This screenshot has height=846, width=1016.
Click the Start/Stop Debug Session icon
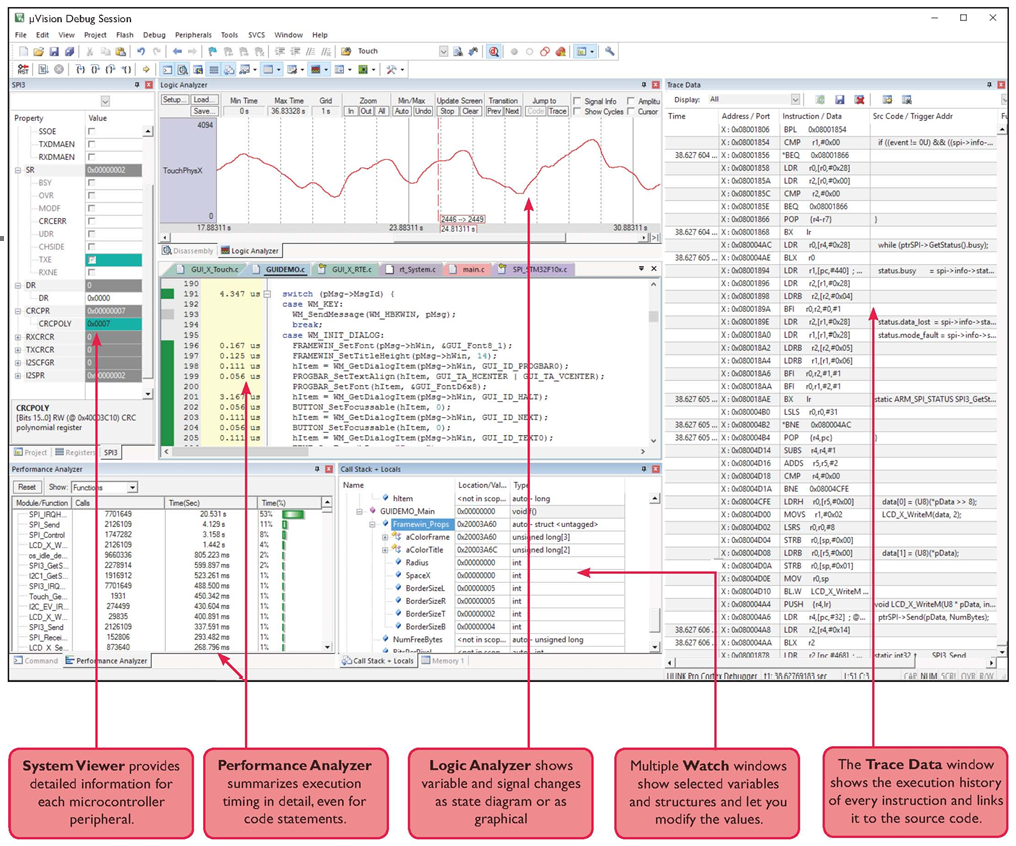(494, 50)
